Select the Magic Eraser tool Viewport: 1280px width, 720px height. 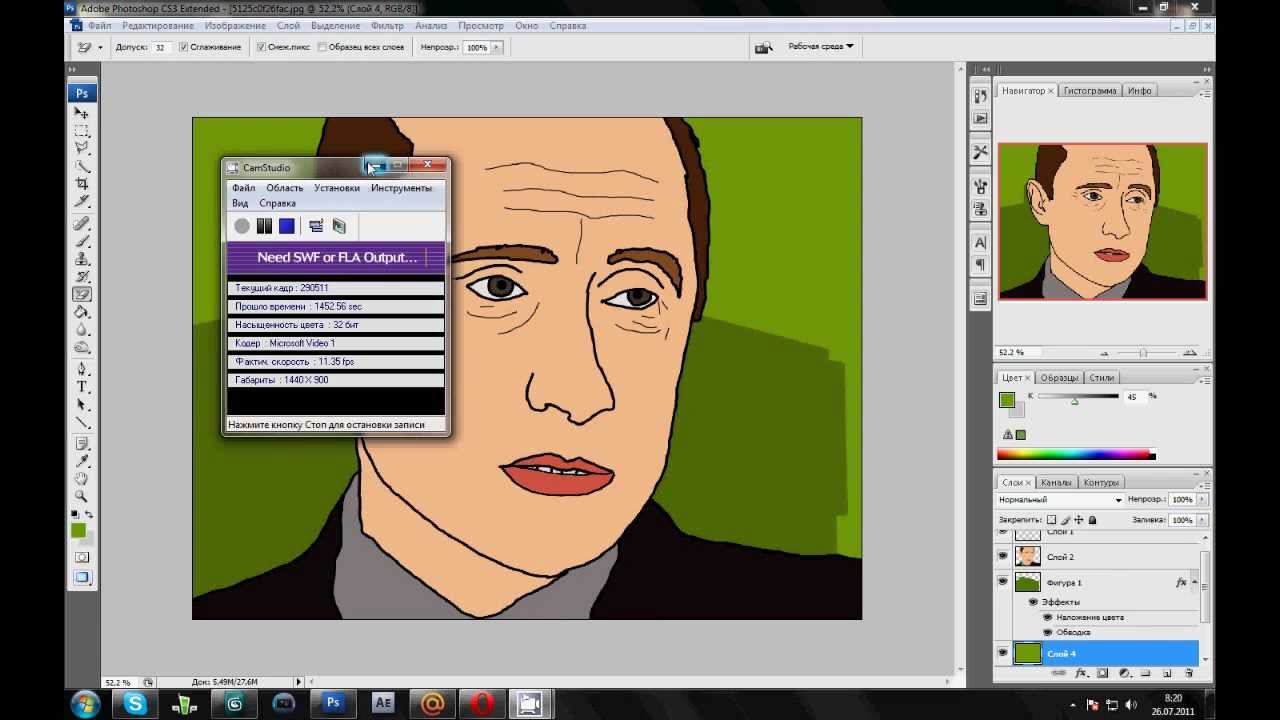(82, 294)
